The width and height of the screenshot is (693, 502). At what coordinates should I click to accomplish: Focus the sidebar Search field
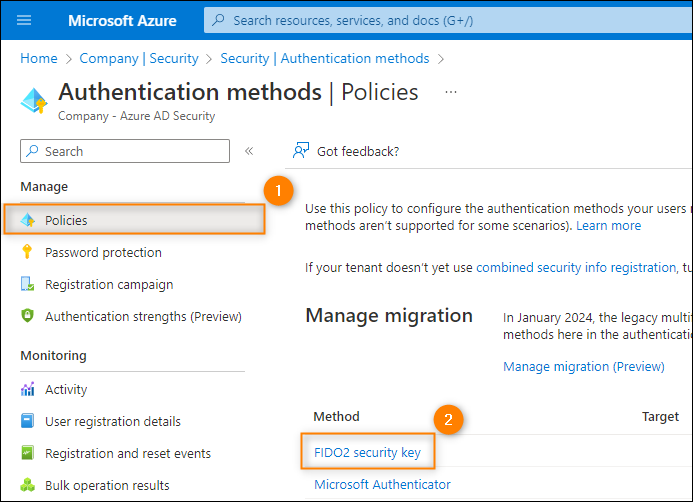[125, 151]
